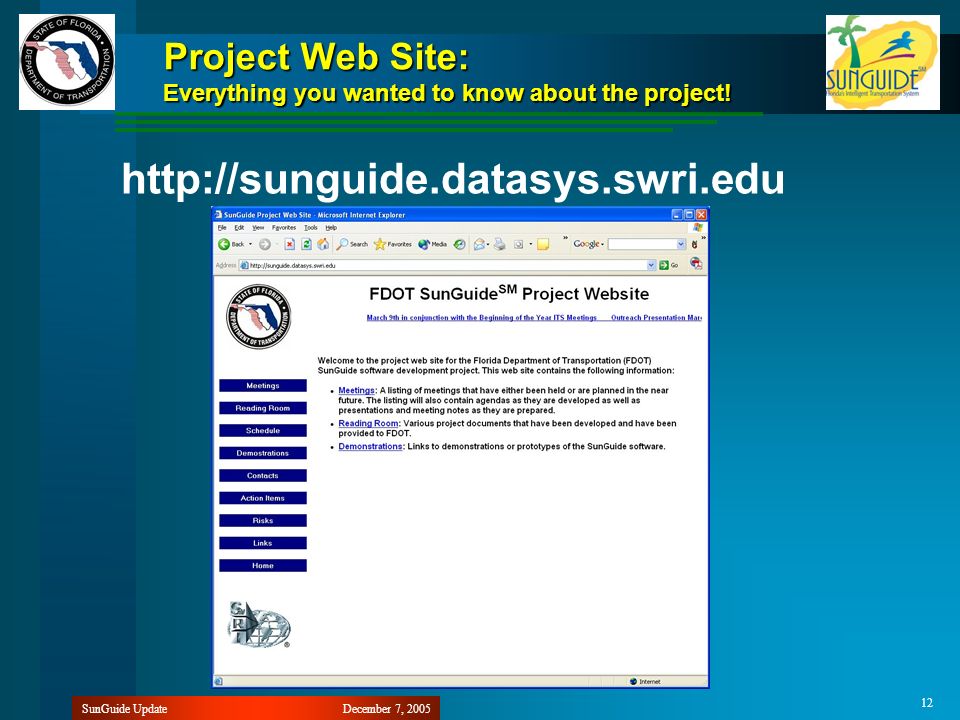Click the December 7, 2005 footer date
960x720 pixels.
(x=386, y=709)
